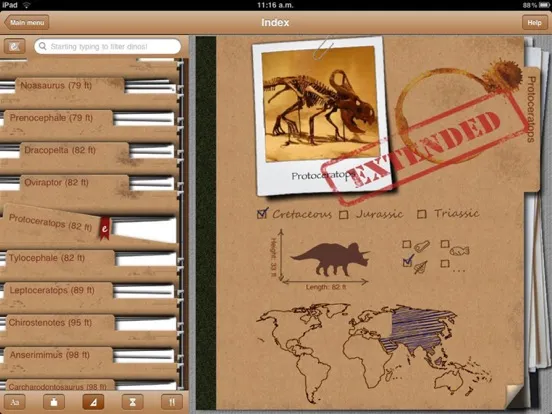Uncheck the plant-eater leaf checkbox

coord(407,262)
